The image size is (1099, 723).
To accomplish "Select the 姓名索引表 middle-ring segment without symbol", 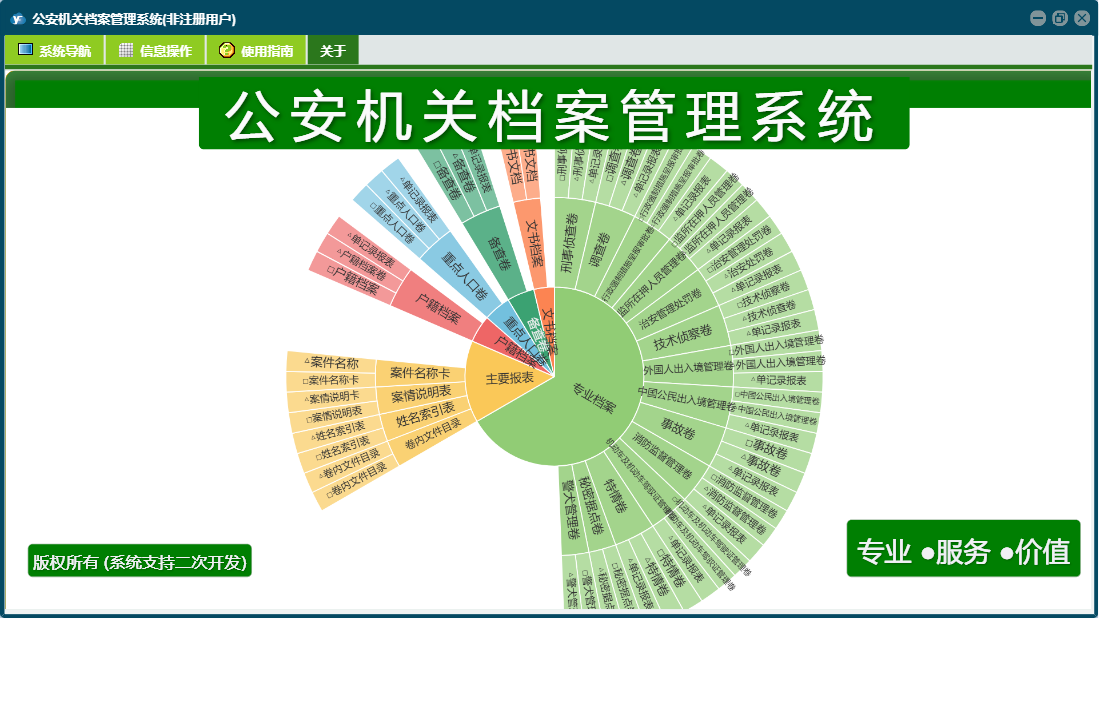I will pos(426,415).
